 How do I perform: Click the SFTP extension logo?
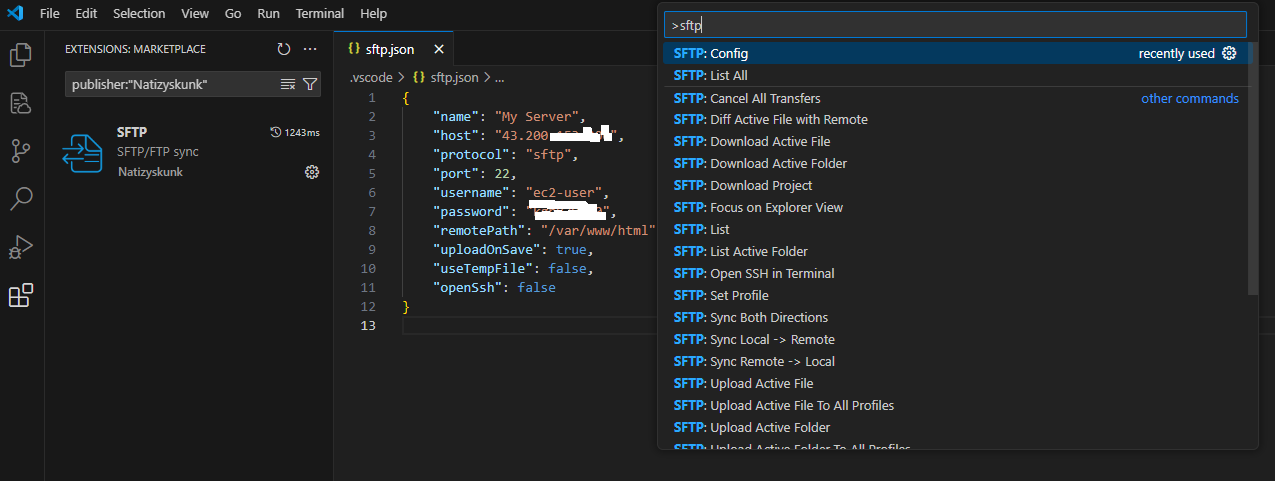[82, 153]
